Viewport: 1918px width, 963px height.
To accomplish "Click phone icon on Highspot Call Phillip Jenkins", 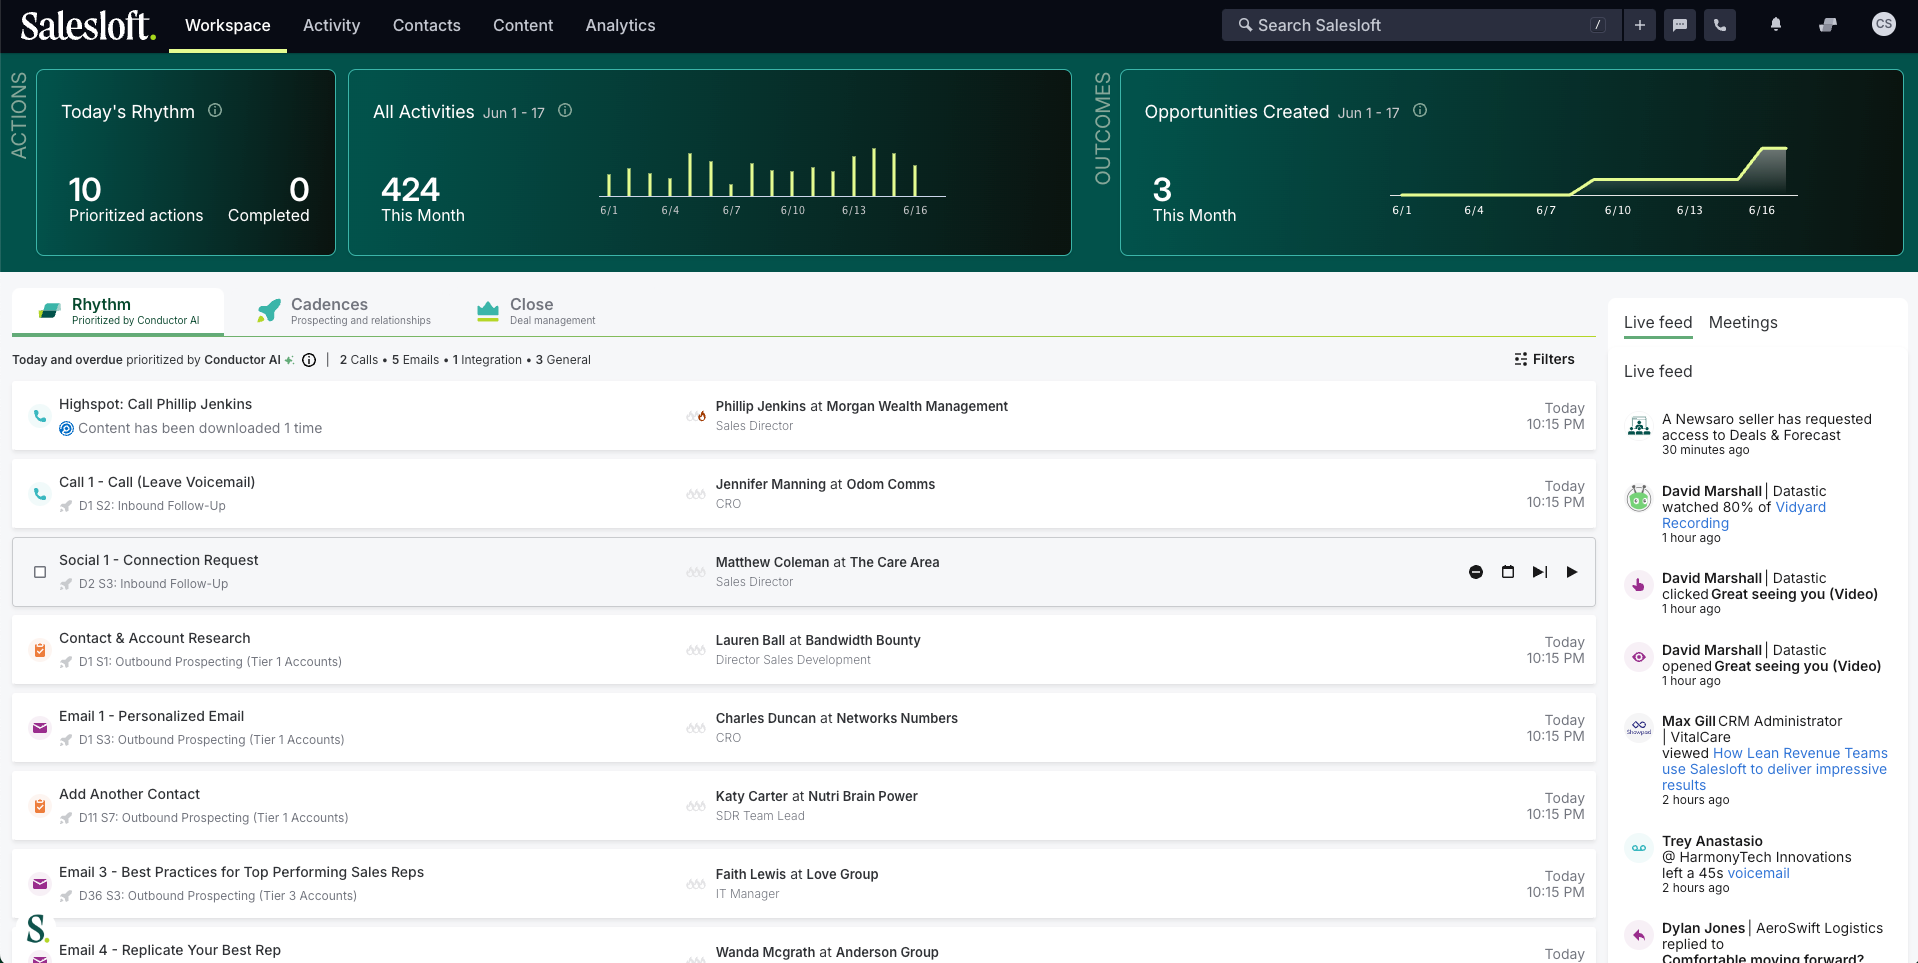I will pyautogui.click(x=40, y=416).
